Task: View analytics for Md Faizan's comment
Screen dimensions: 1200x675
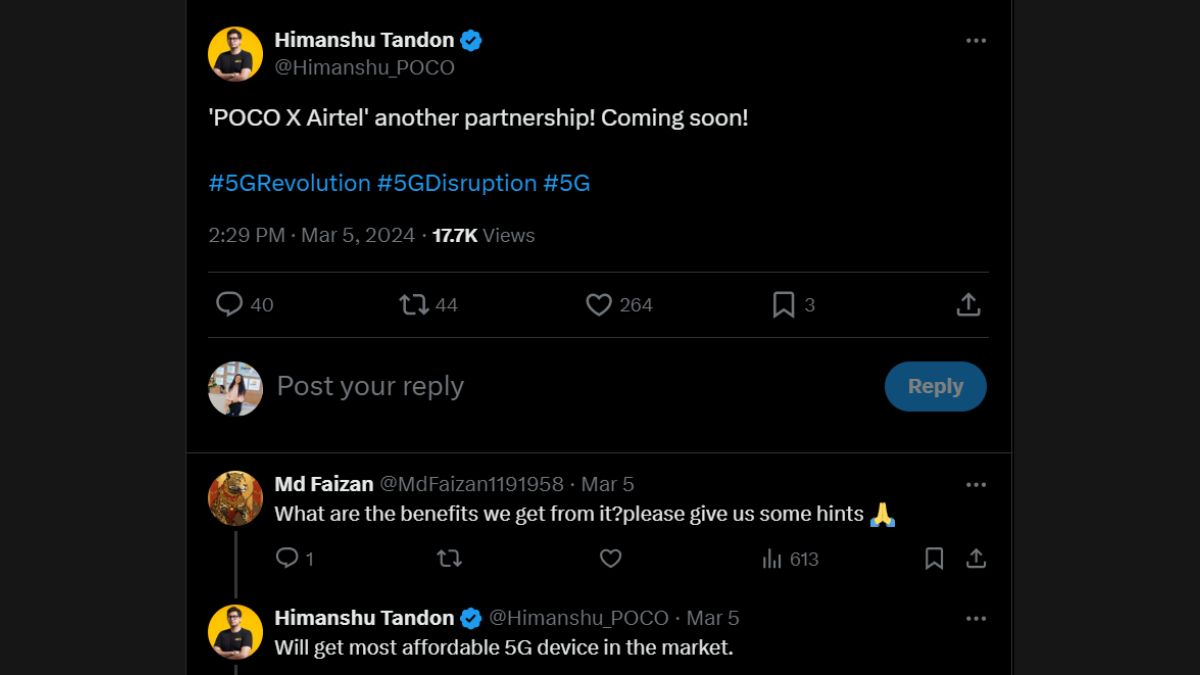Action: click(x=772, y=558)
